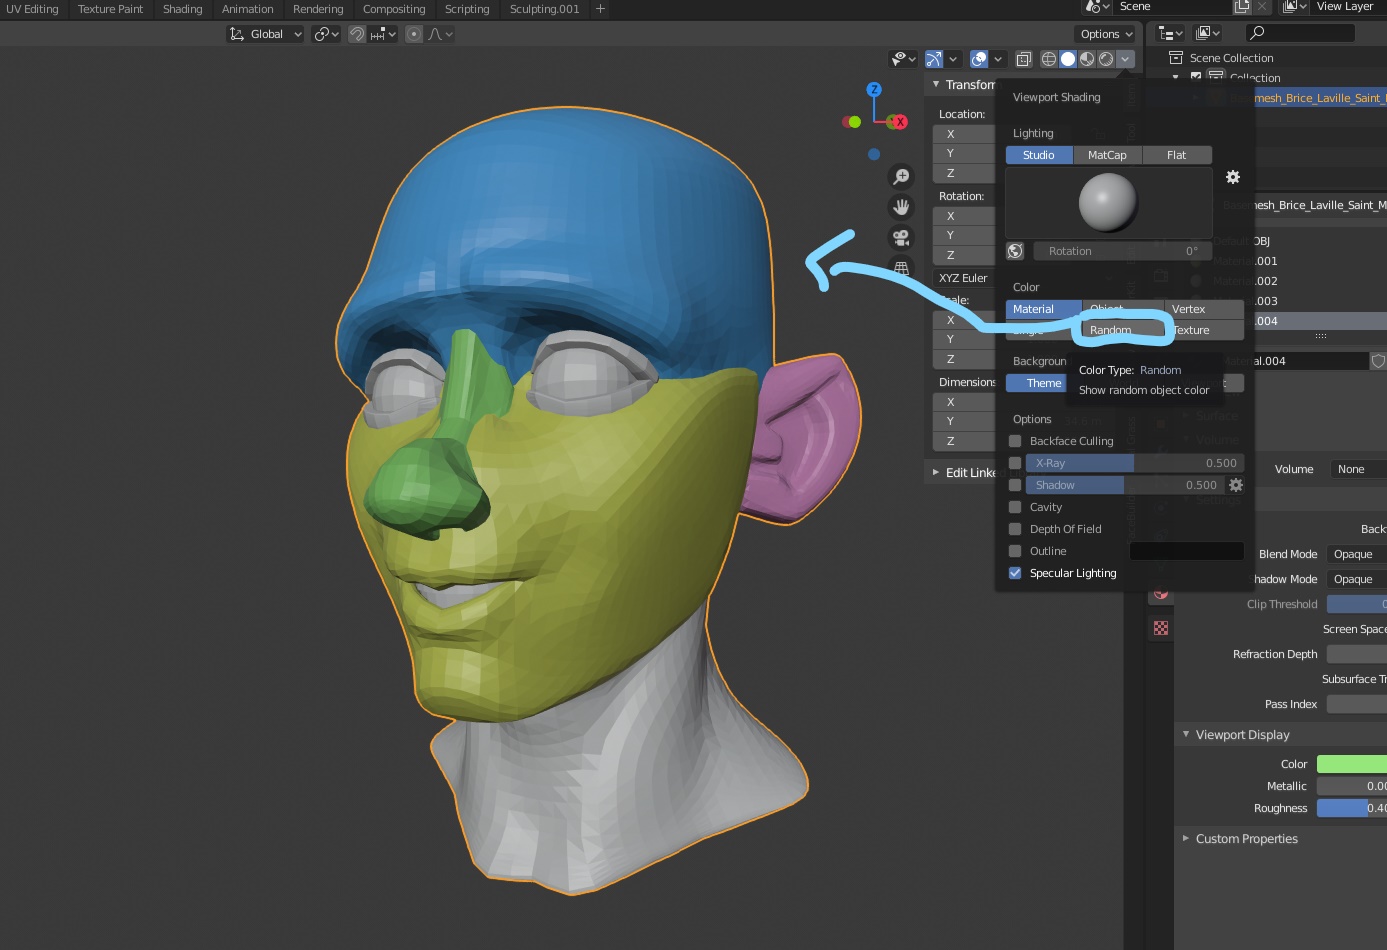The image size is (1387, 950).
Task: Enable Backface Culling checkbox
Action: (1015, 441)
